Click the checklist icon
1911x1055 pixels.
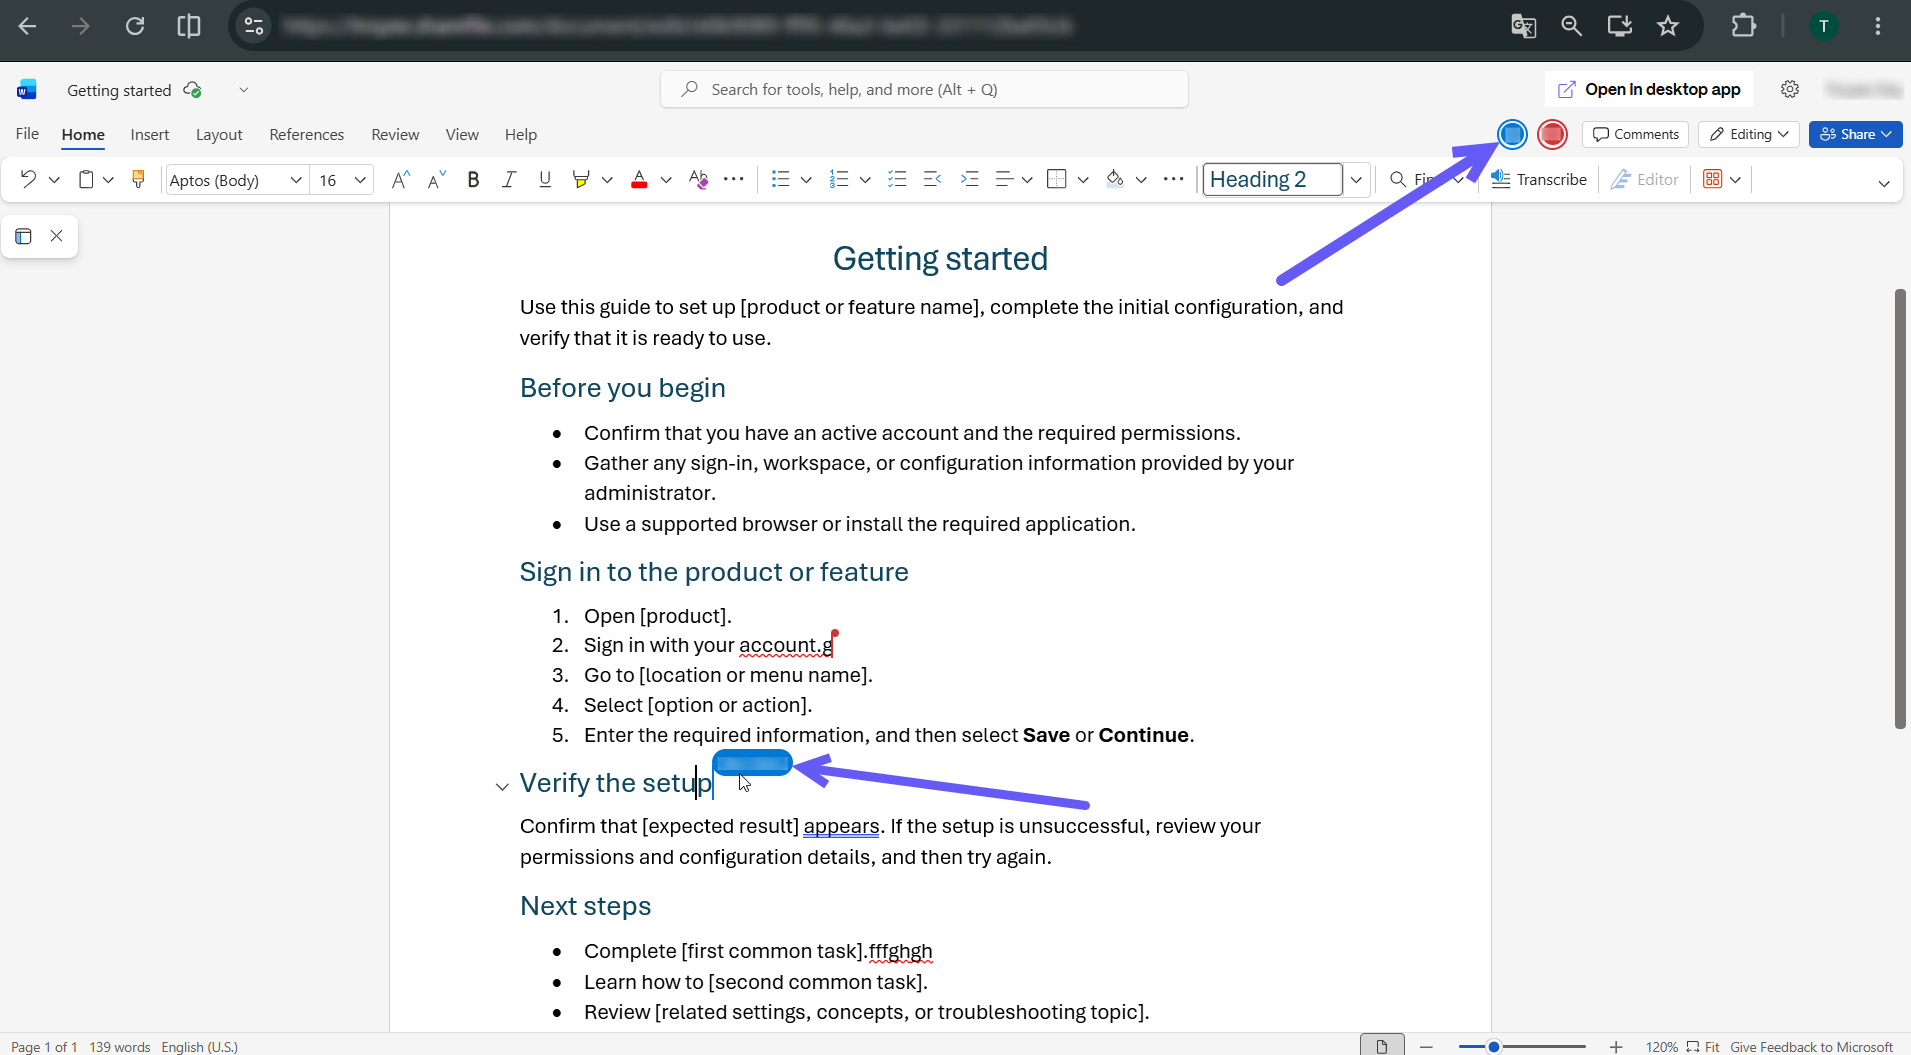pos(897,179)
